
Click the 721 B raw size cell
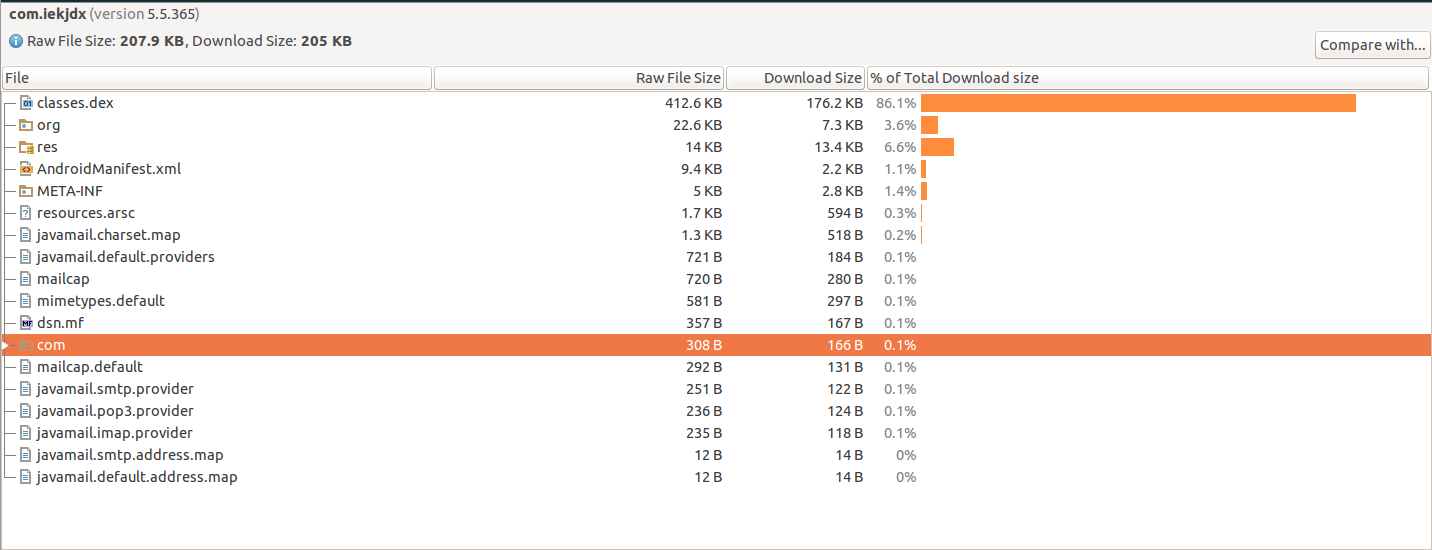pyautogui.click(x=703, y=257)
